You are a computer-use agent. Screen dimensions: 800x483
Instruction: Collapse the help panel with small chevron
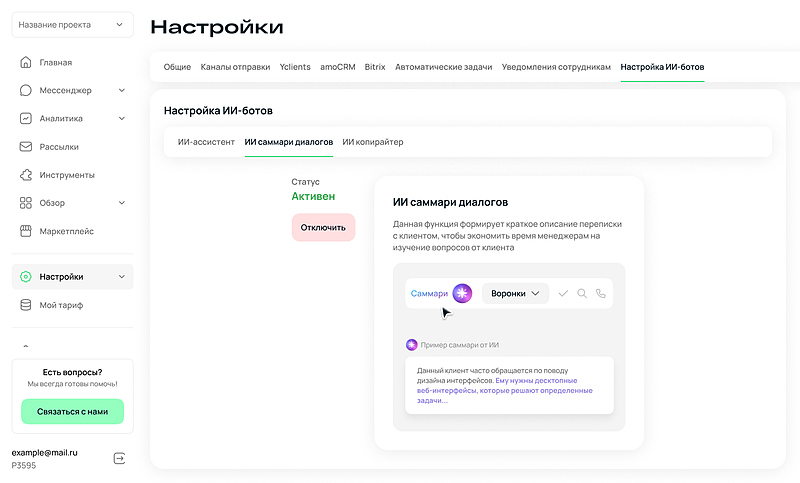(x=26, y=346)
